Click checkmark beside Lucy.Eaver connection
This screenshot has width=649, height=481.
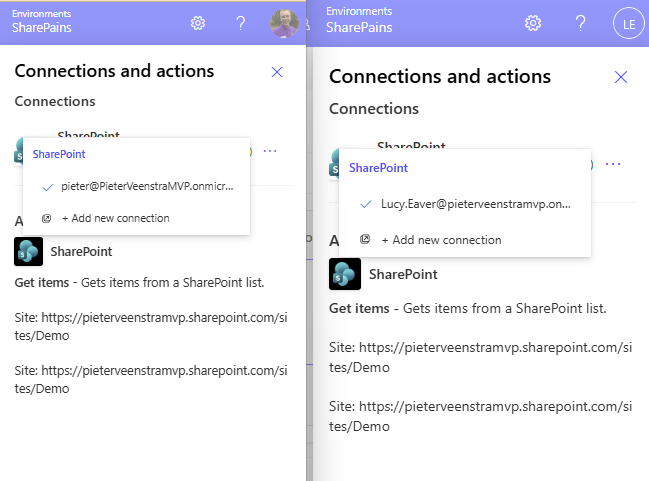[366, 204]
